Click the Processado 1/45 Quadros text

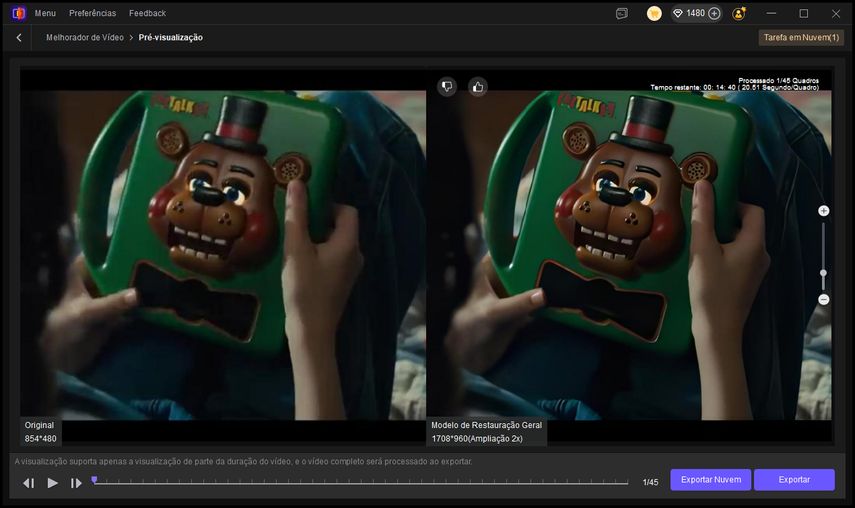[x=778, y=81]
